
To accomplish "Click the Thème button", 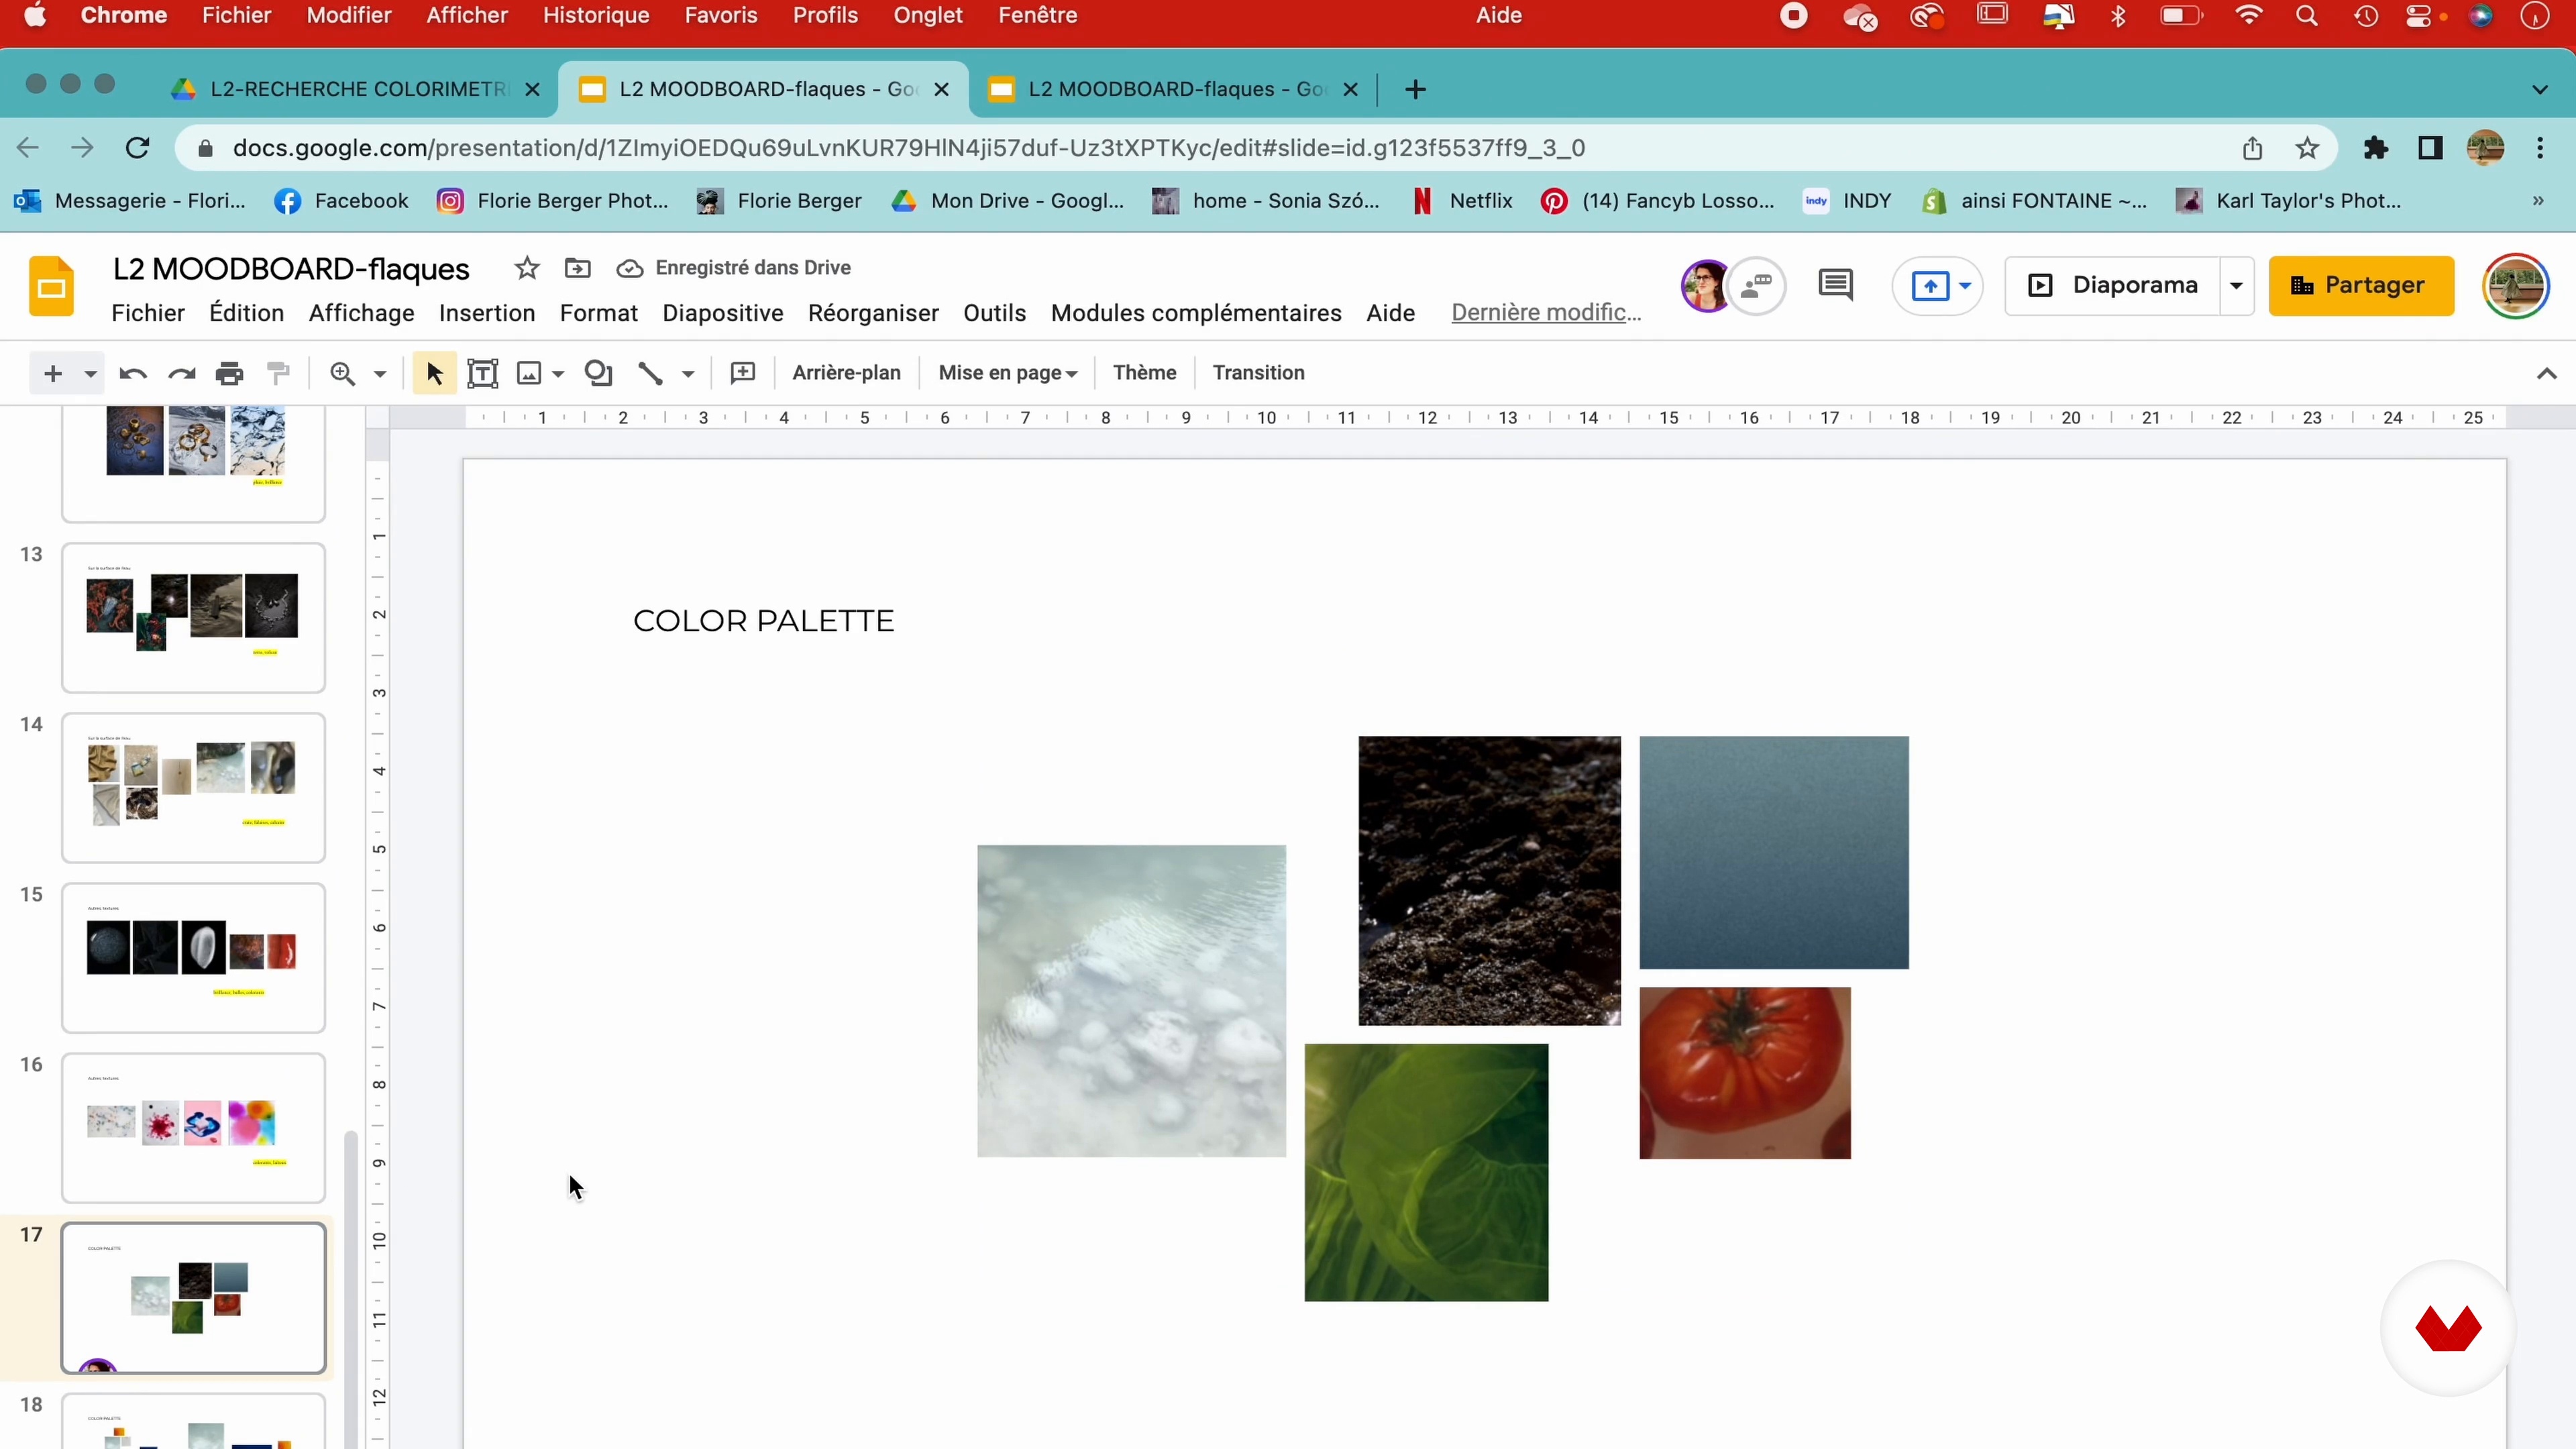I will point(1144,373).
